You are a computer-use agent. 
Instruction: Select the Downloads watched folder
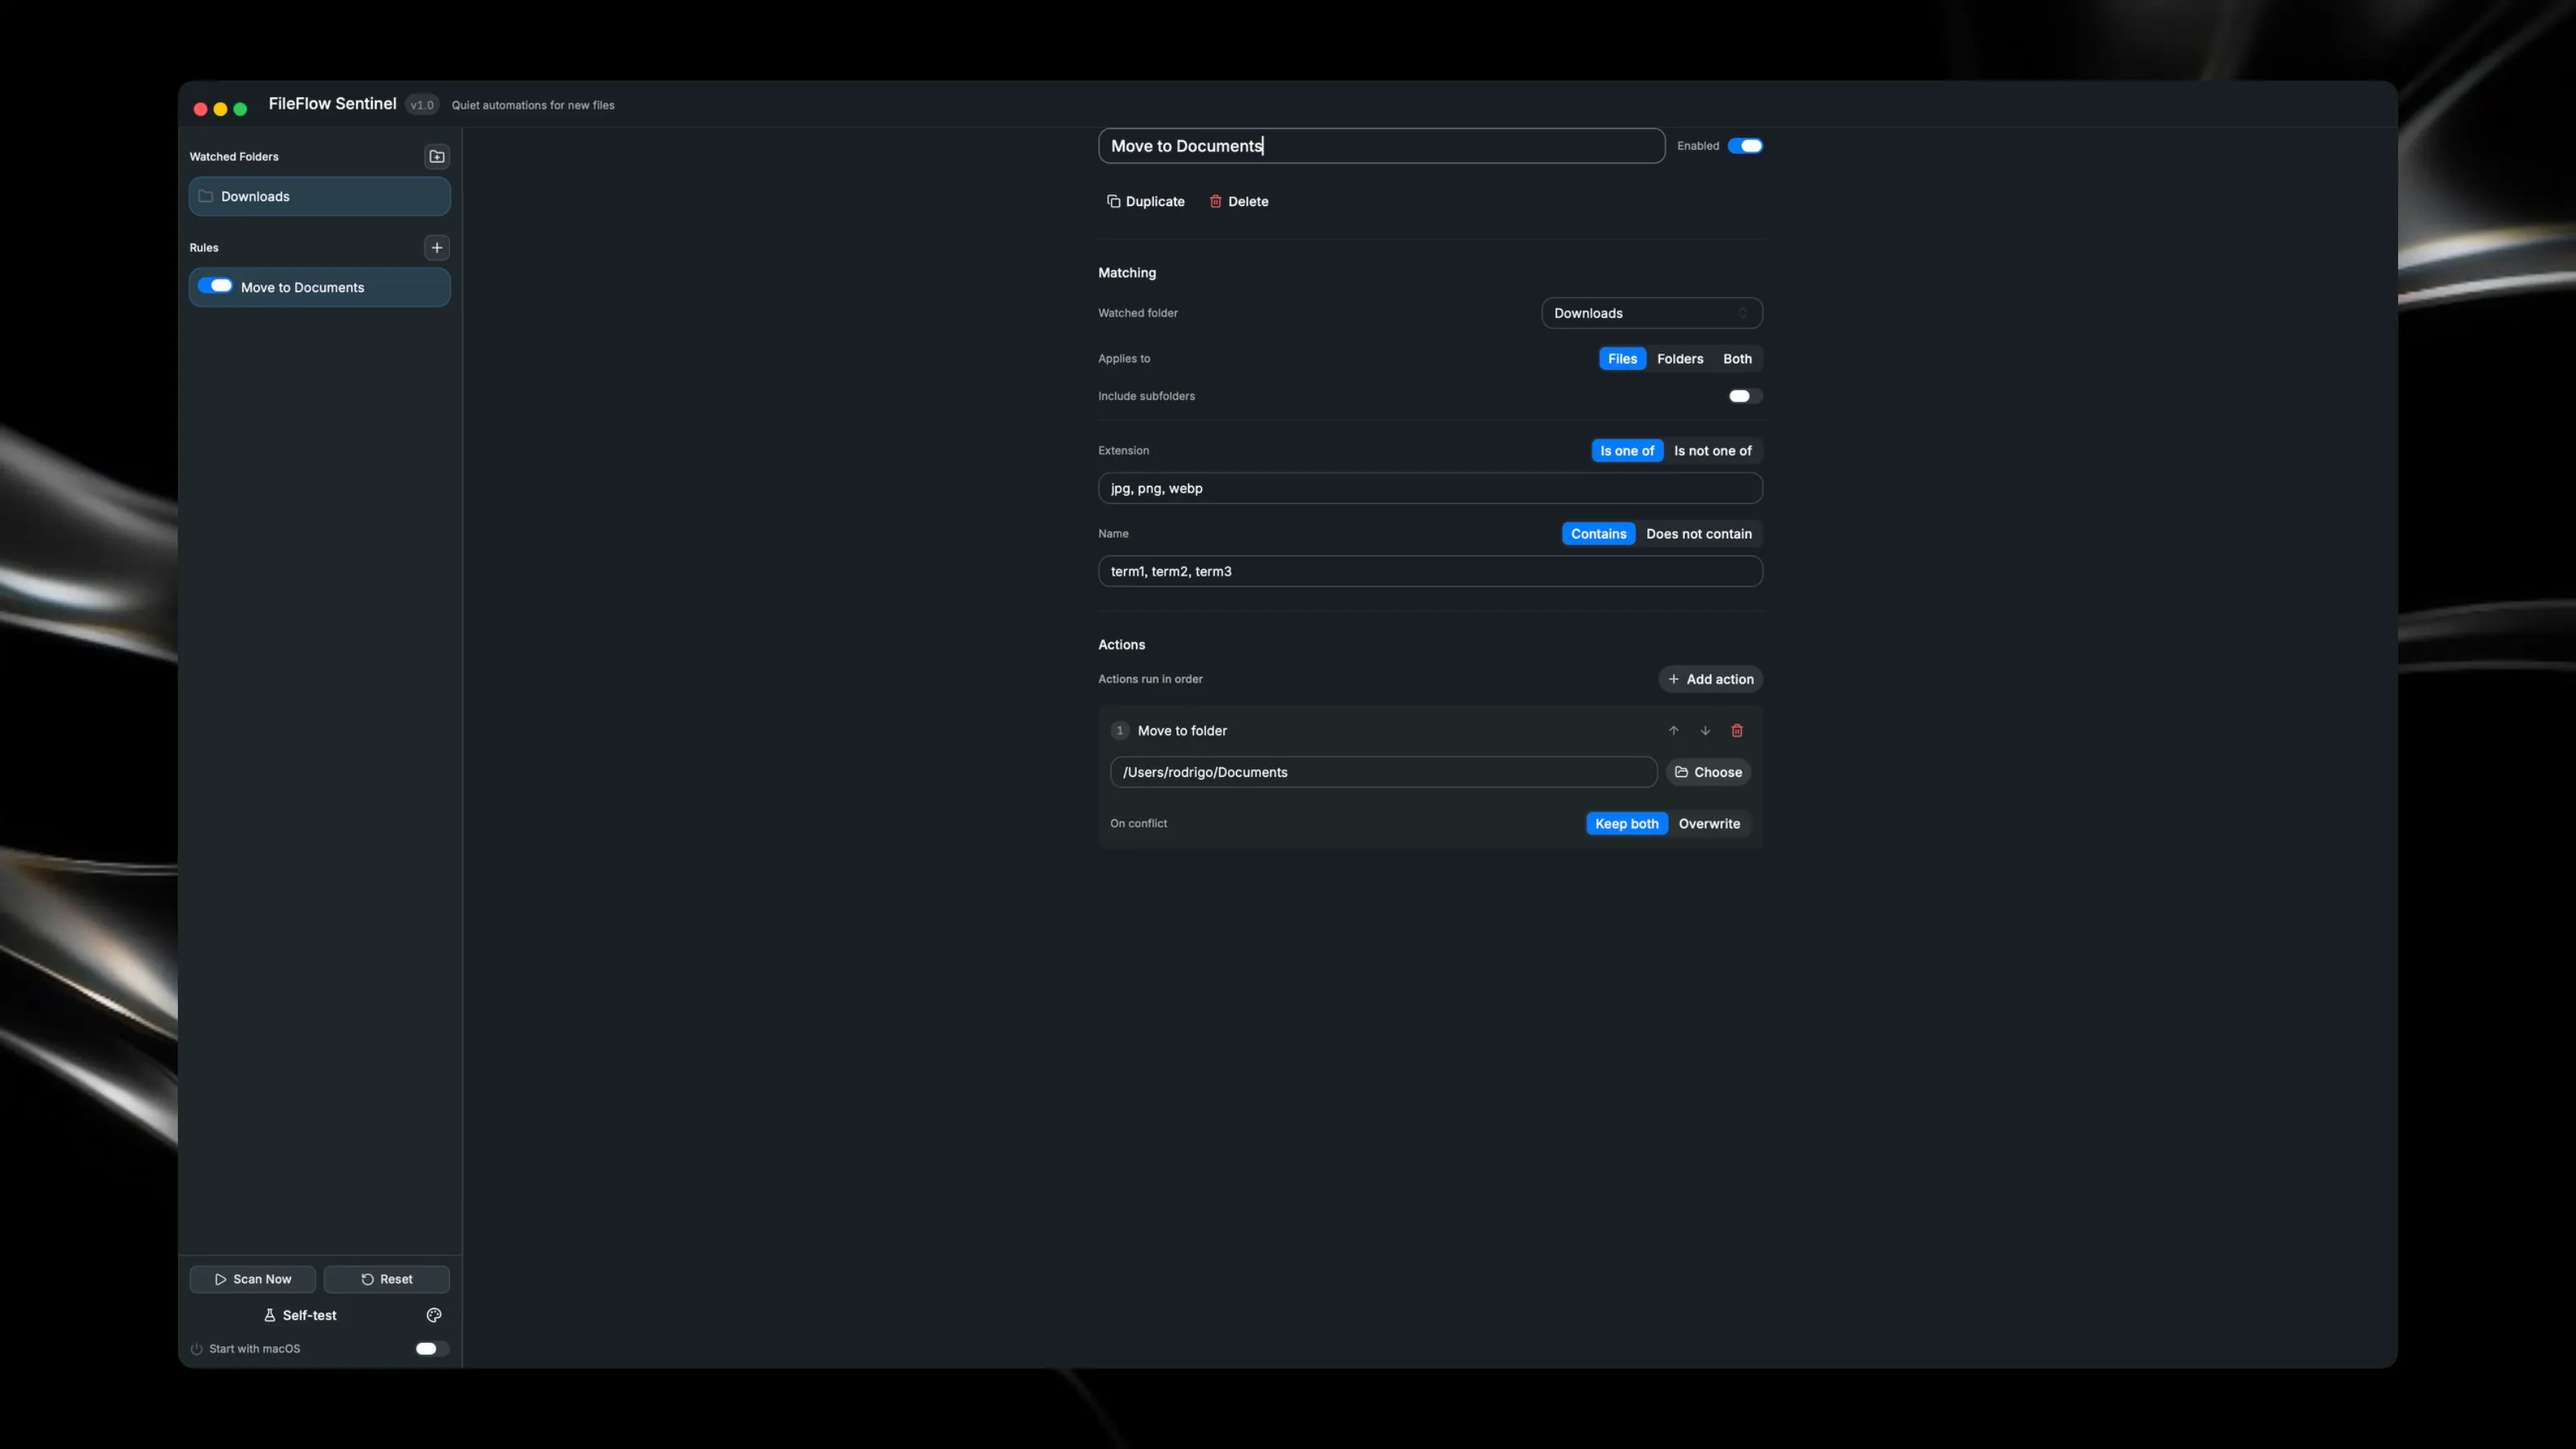(x=320, y=196)
